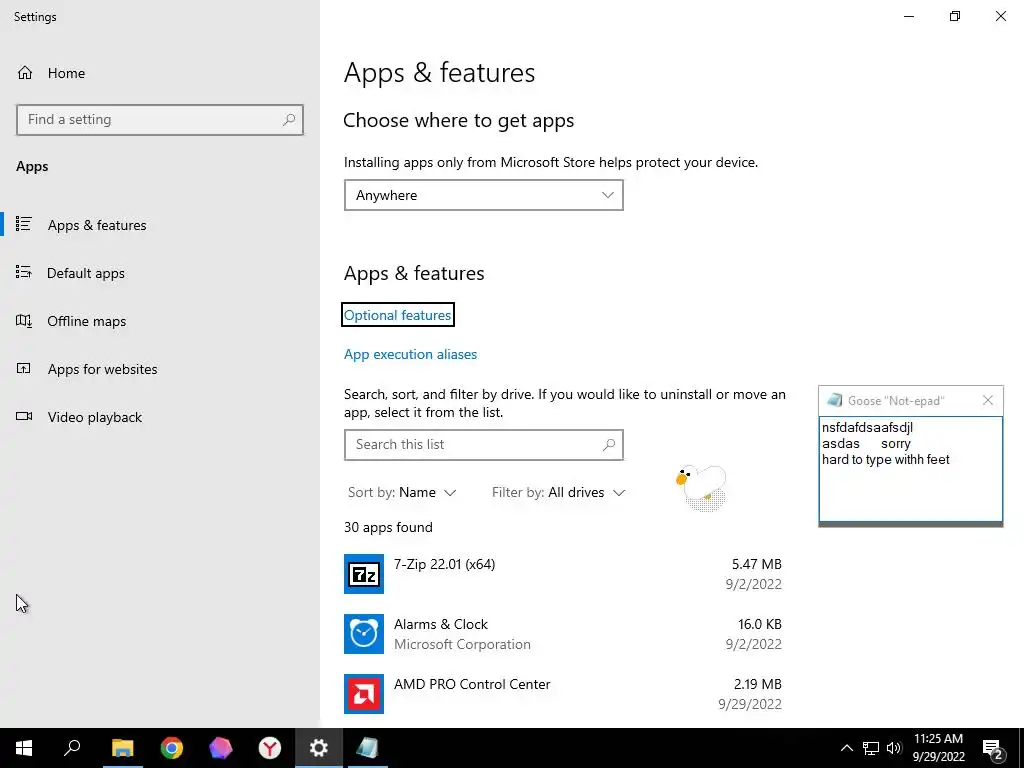
Task: Open the taskbar clock and date
Action: tap(938, 748)
